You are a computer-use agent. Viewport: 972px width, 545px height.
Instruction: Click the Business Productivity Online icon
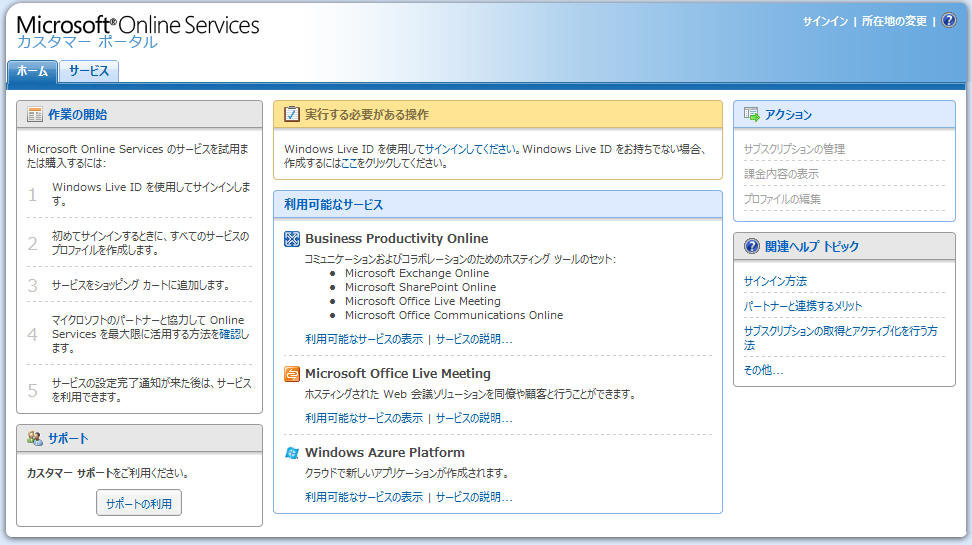pyautogui.click(x=292, y=239)
